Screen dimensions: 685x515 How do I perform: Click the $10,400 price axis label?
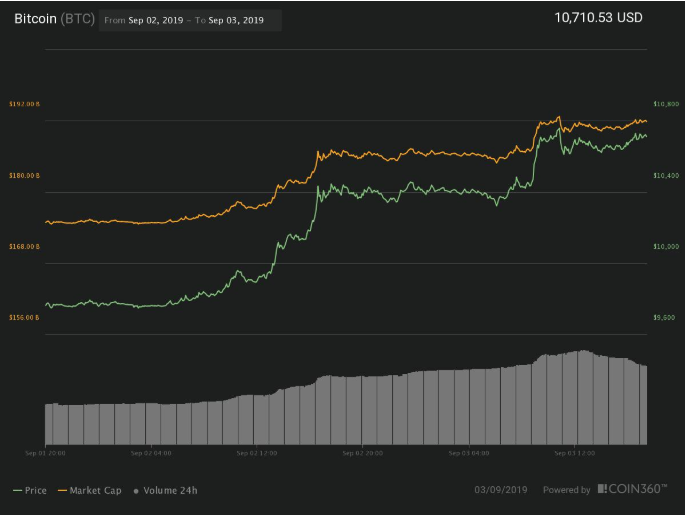[x=666, y=175]
